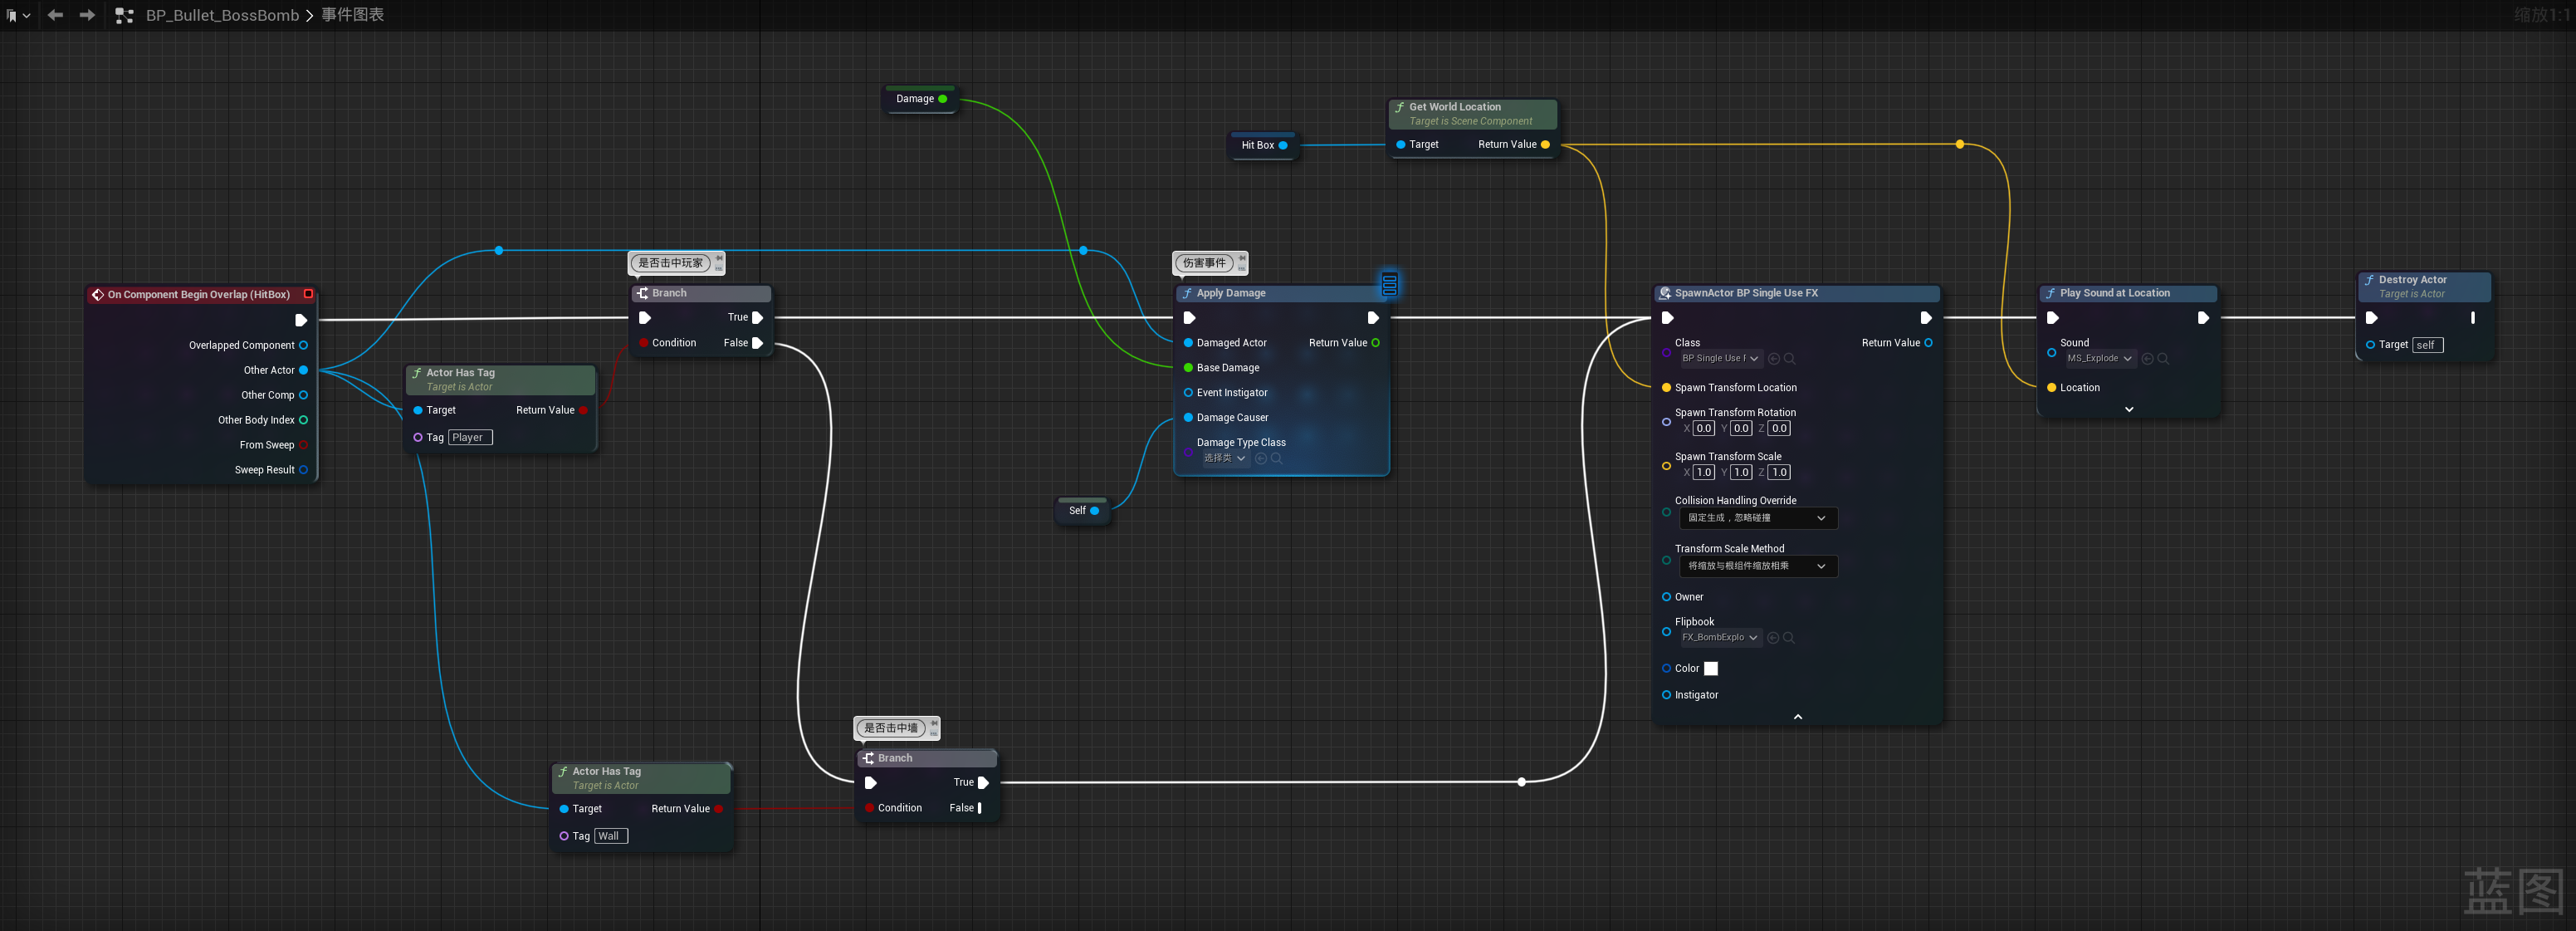Click BP_Bullet_BossBomb breadcrumb
2576x931 pixels.
click(x=222, y=15)
